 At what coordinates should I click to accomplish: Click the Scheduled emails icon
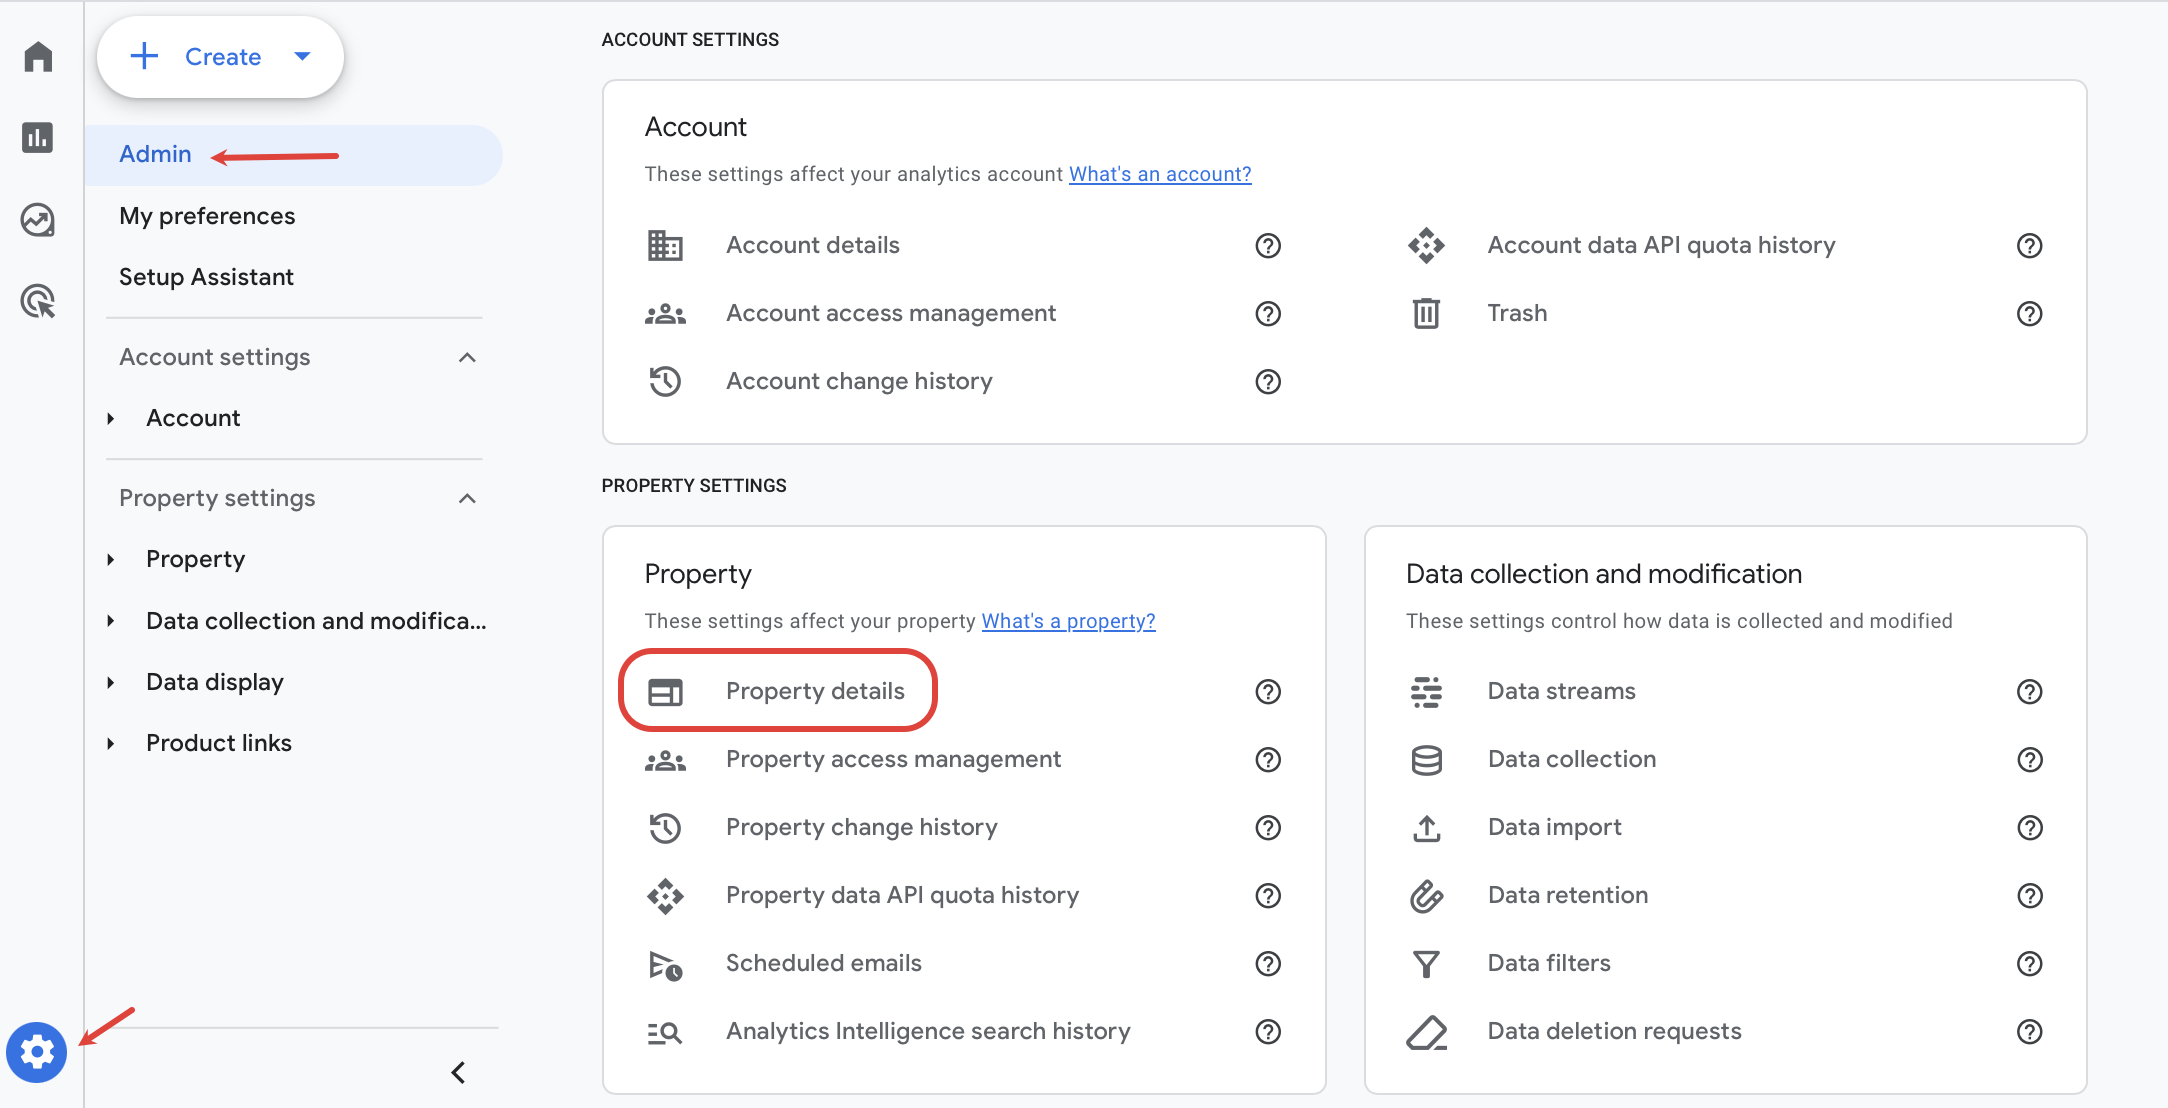tap(664, 965)
